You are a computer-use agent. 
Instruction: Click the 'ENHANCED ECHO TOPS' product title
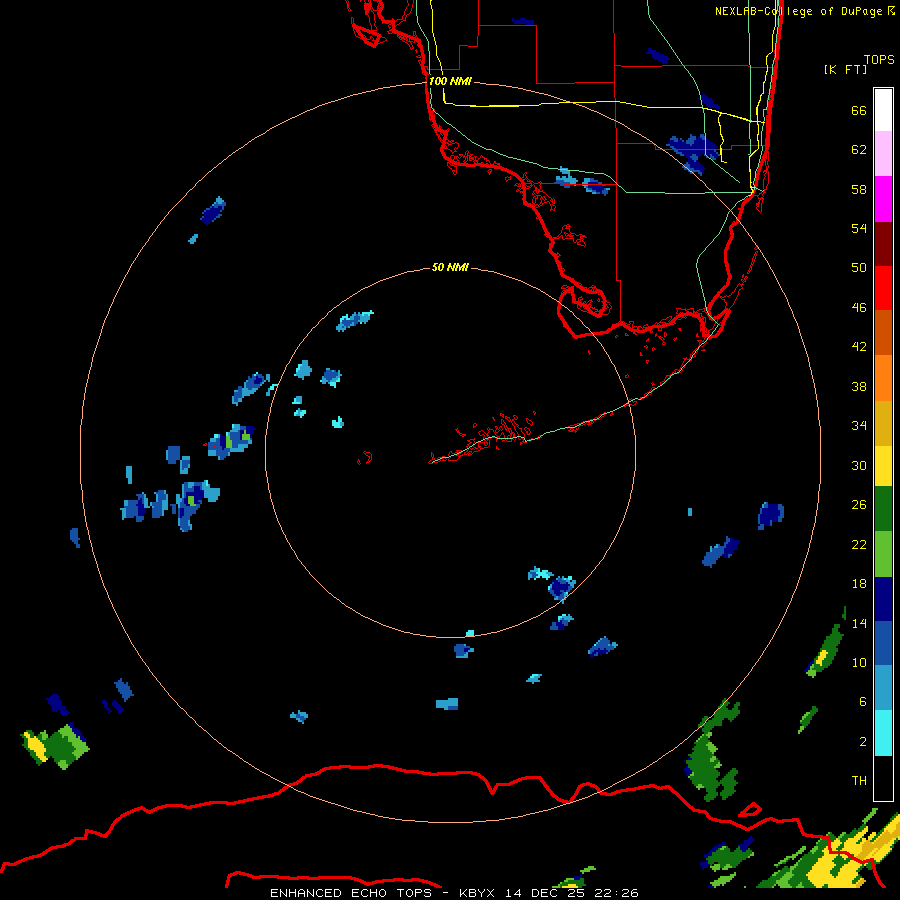352,893
